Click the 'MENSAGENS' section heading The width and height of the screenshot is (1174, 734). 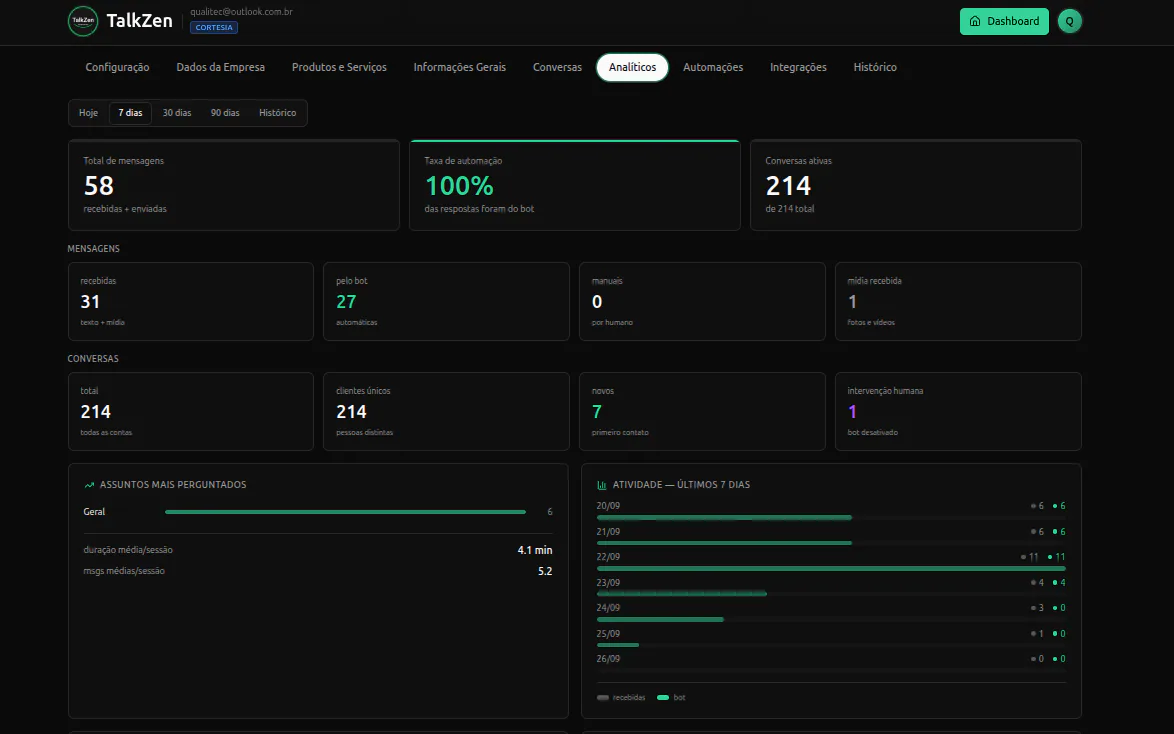94,249
